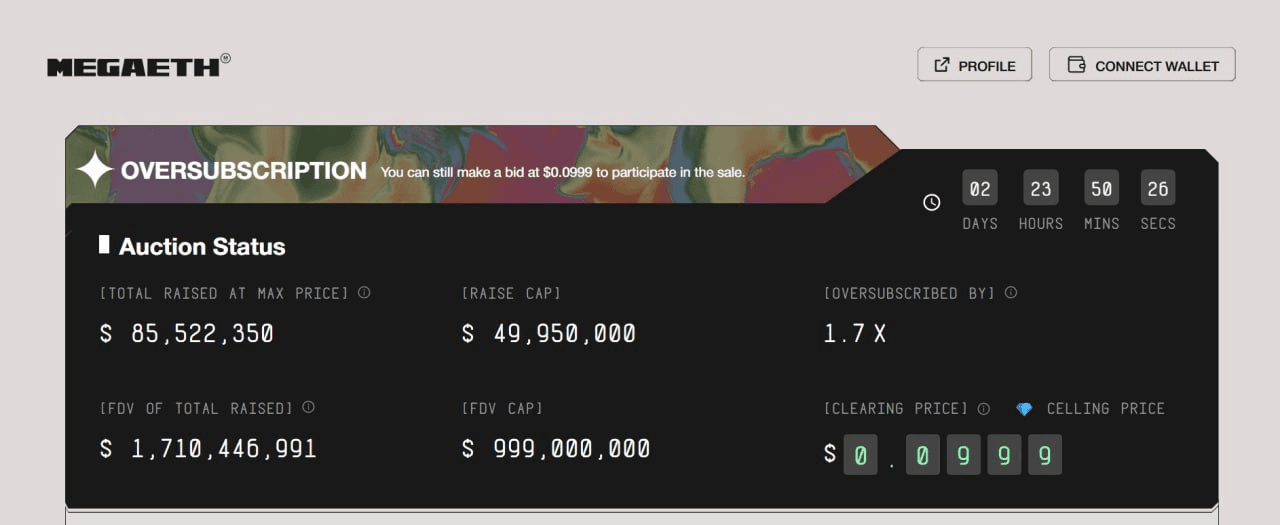Click the blue diamond Ceiling Price icon
The height and width of the screenshot is (525, 1280).
(1024, 409)
